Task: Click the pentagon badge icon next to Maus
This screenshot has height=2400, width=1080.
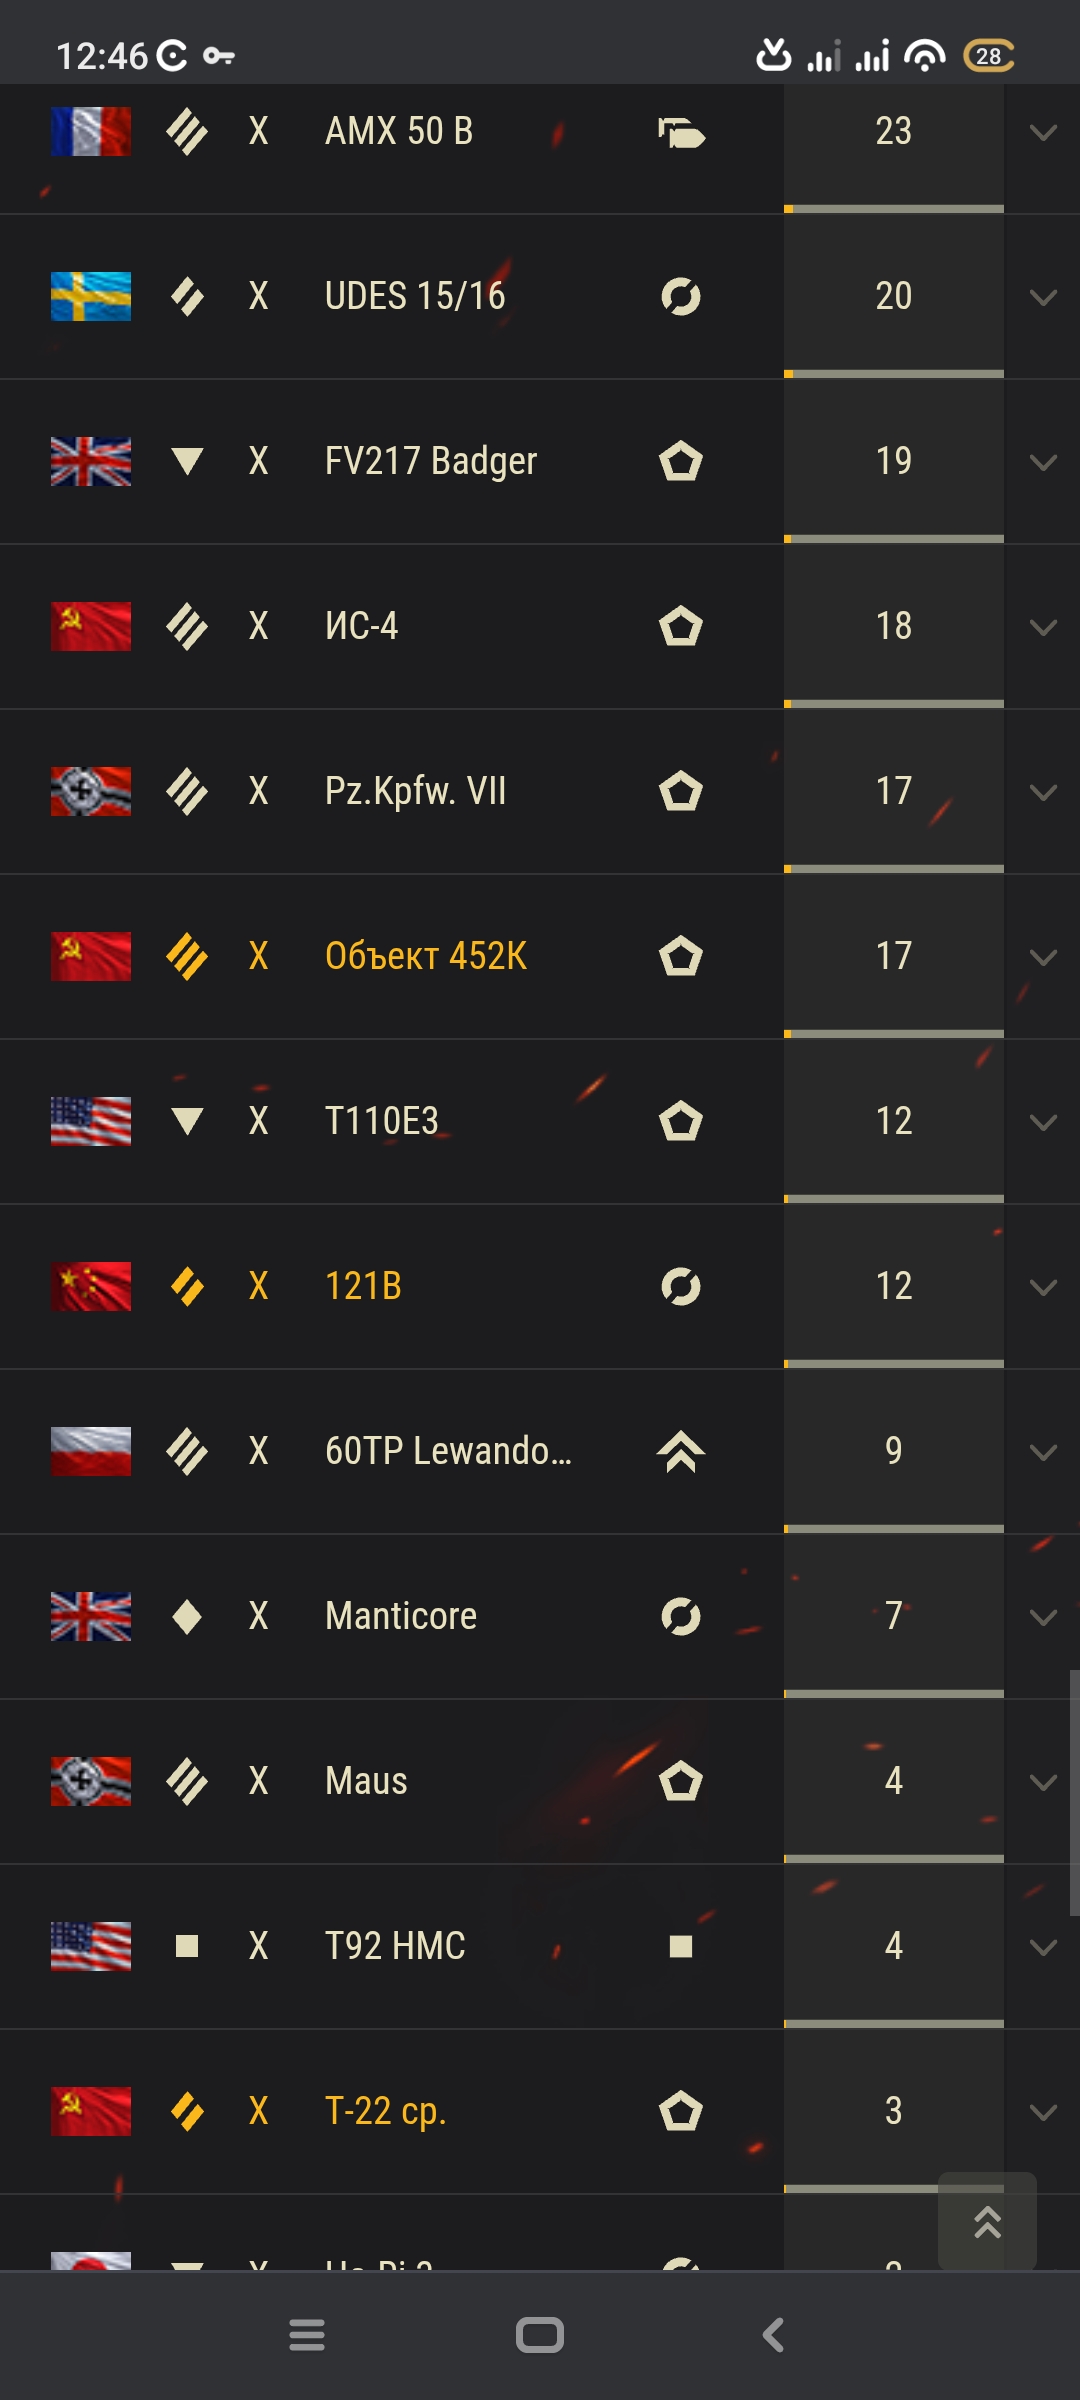Action: pyautogui.click(x=681, y=1781)
